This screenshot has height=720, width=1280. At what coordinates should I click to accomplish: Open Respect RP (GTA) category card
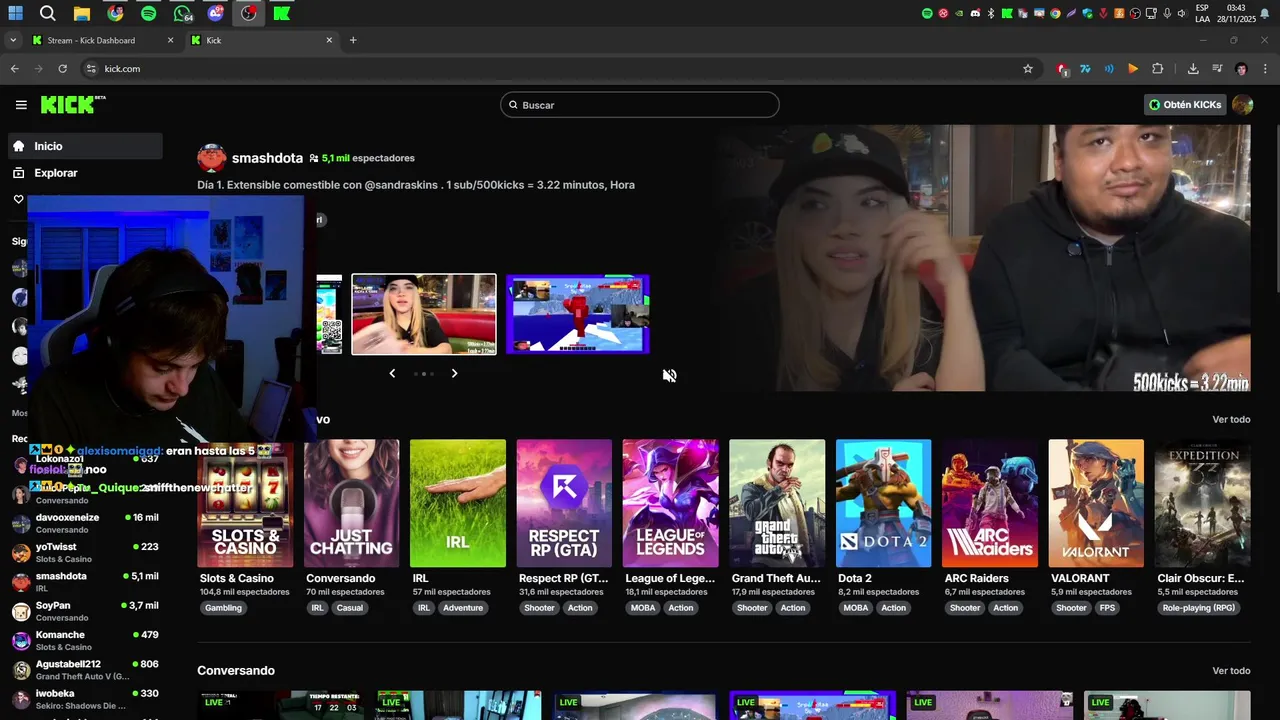point(564,503)
